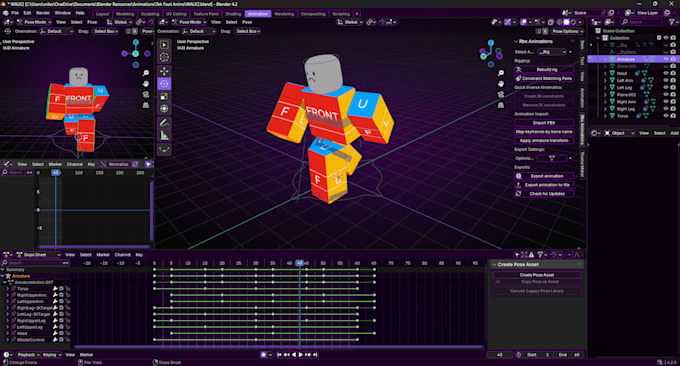Screen dimensions: 680x366
Task: Toggle visibility eye of Torso object
Action: (666, 116)
